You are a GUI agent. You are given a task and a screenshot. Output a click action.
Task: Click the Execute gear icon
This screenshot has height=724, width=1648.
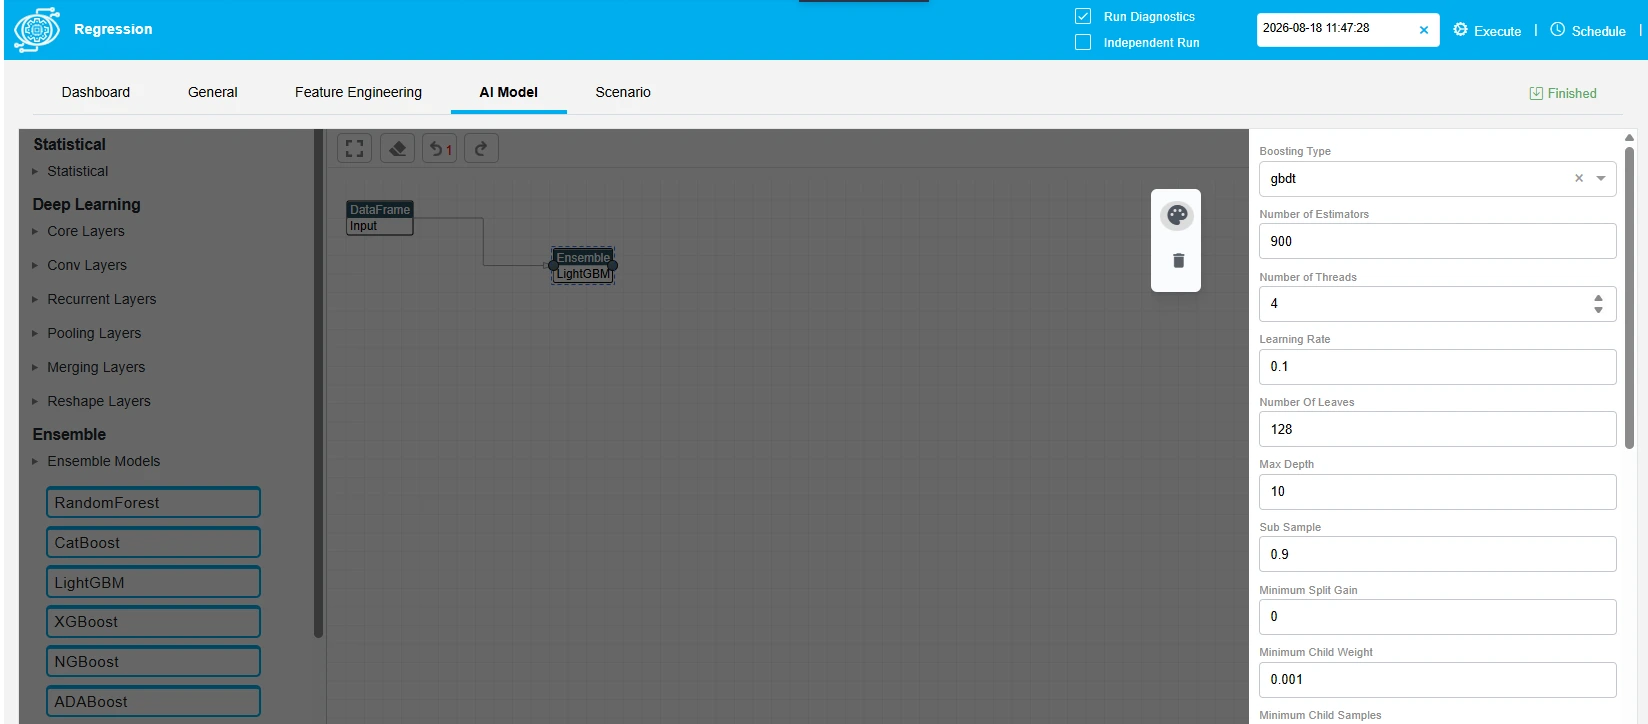click(1460, 30)
